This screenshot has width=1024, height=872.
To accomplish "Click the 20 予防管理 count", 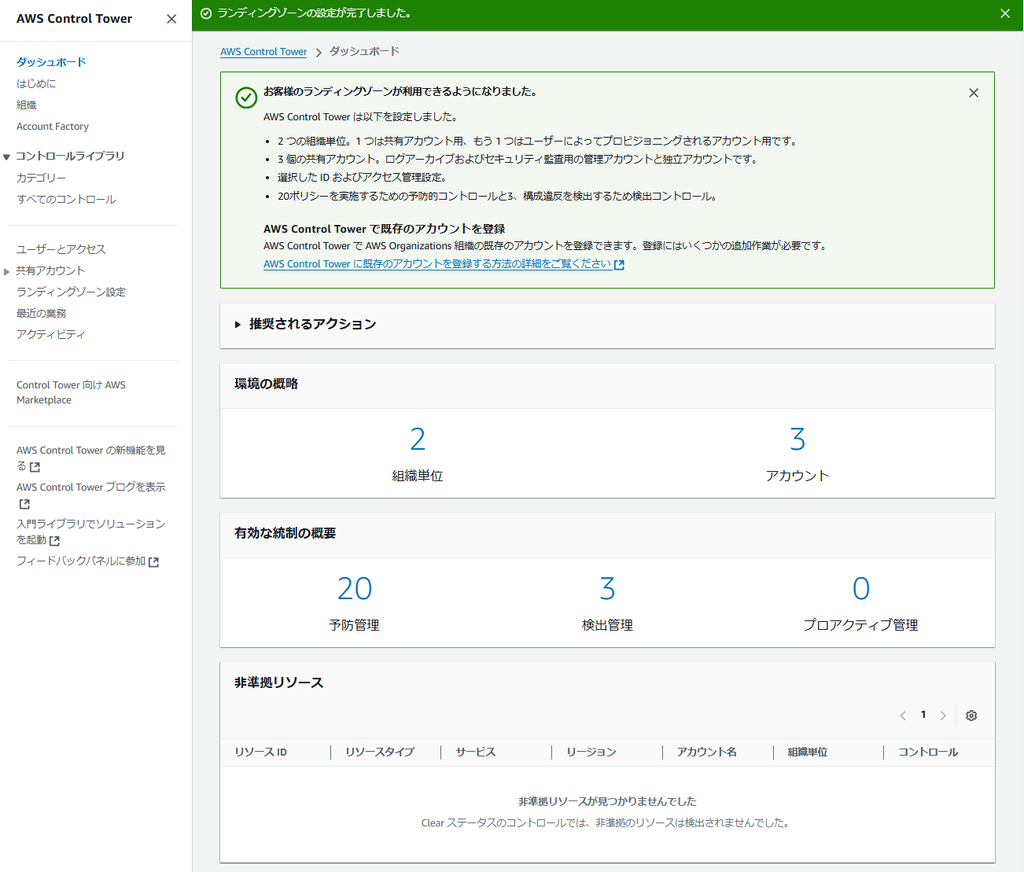I will point(355,589).
